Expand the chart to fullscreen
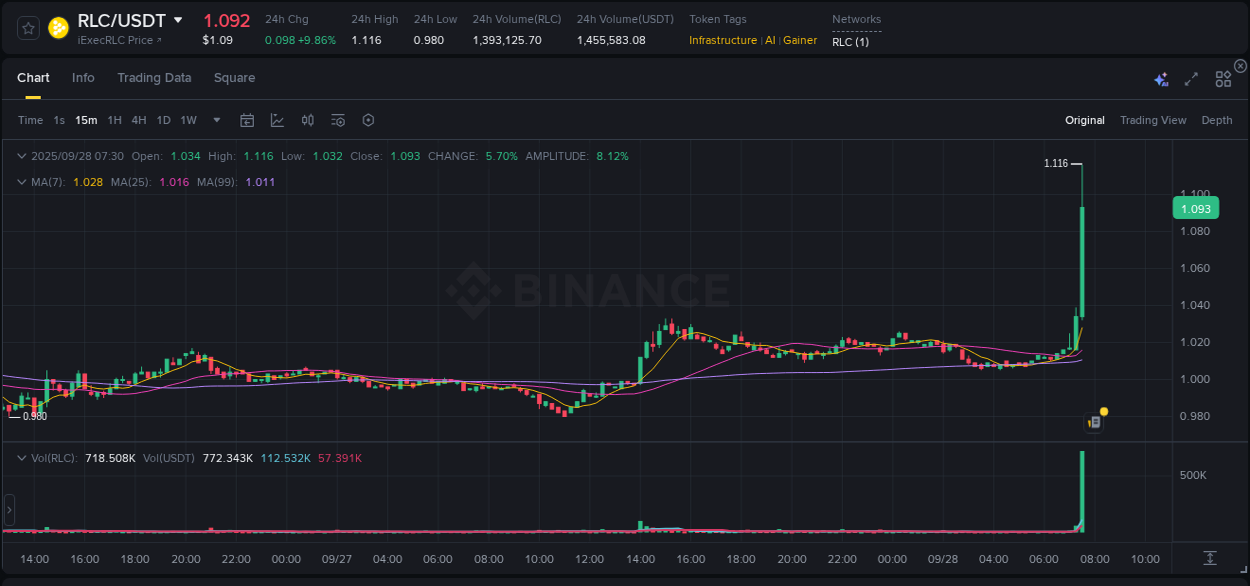The image size is (1250, 586). pyautogui.click(x=1190, y=79)
